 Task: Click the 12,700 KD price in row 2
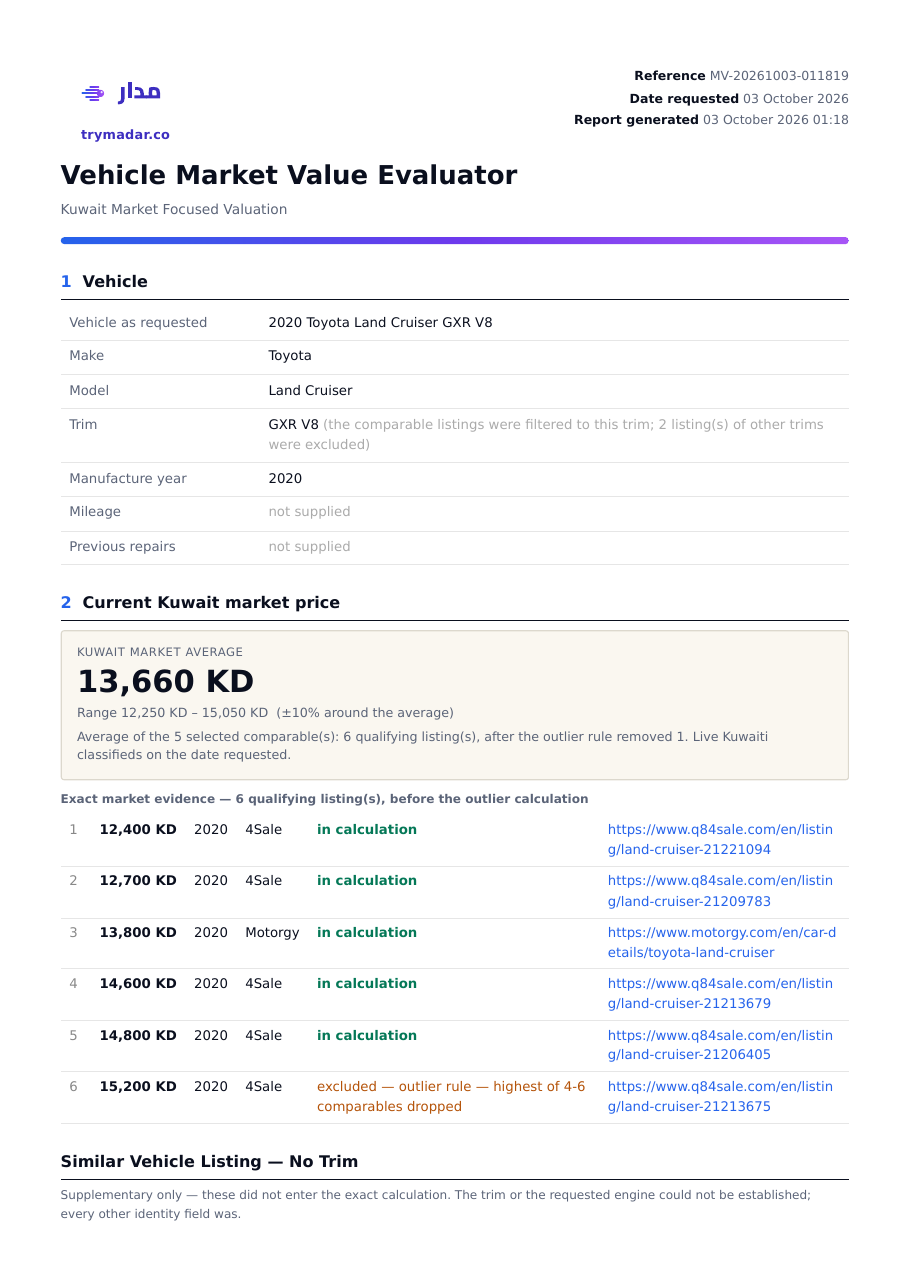138,881
